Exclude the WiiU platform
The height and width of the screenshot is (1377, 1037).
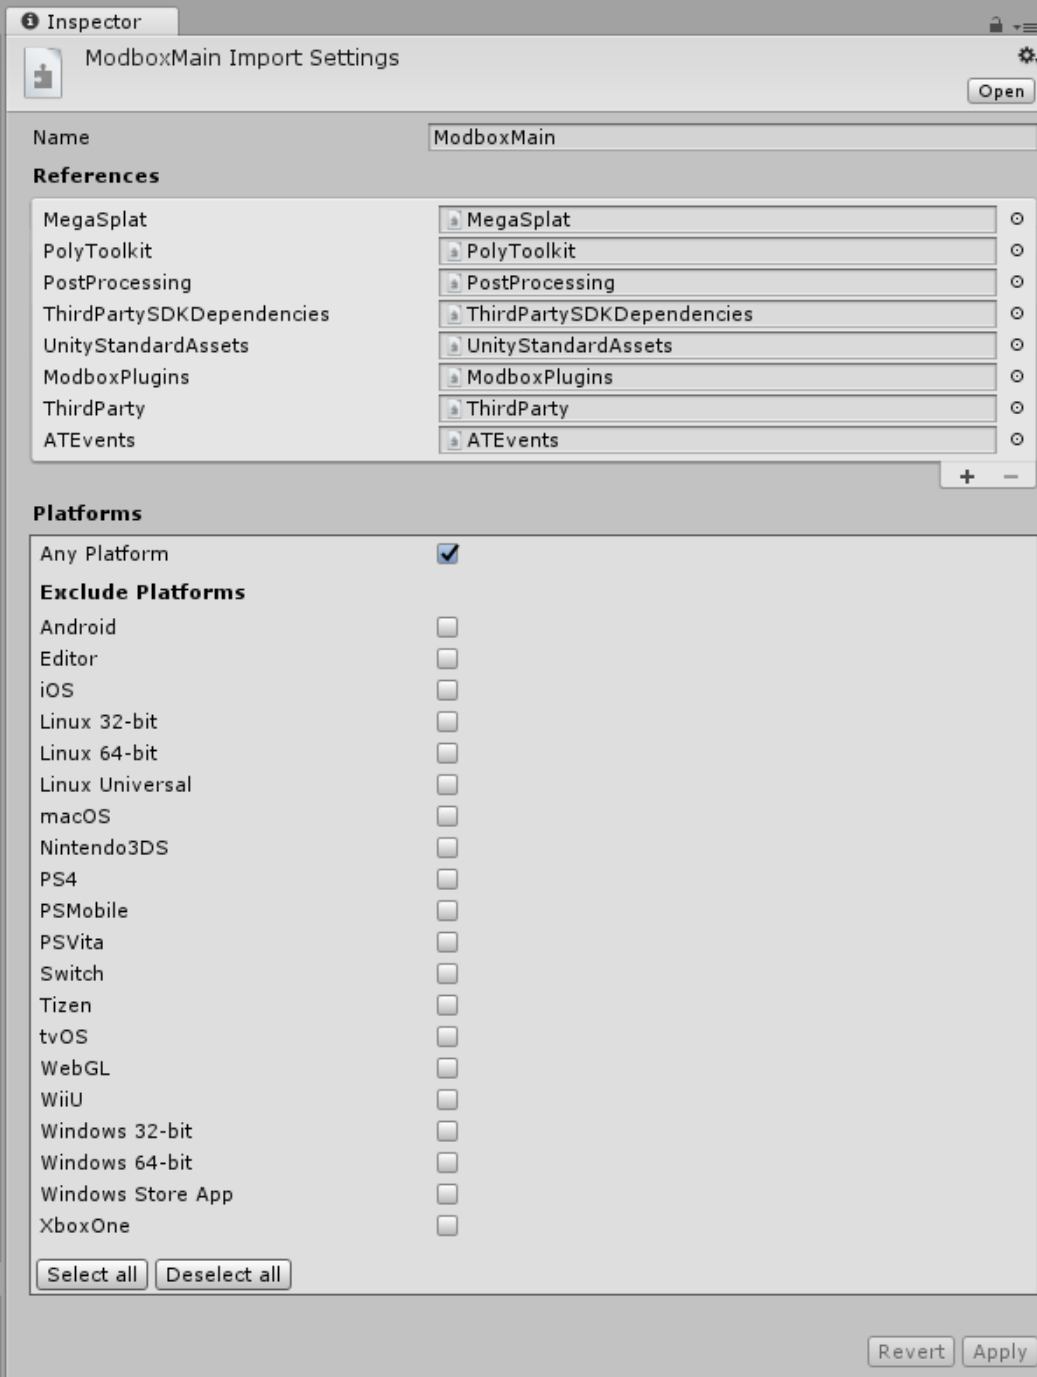(447, 1100)
